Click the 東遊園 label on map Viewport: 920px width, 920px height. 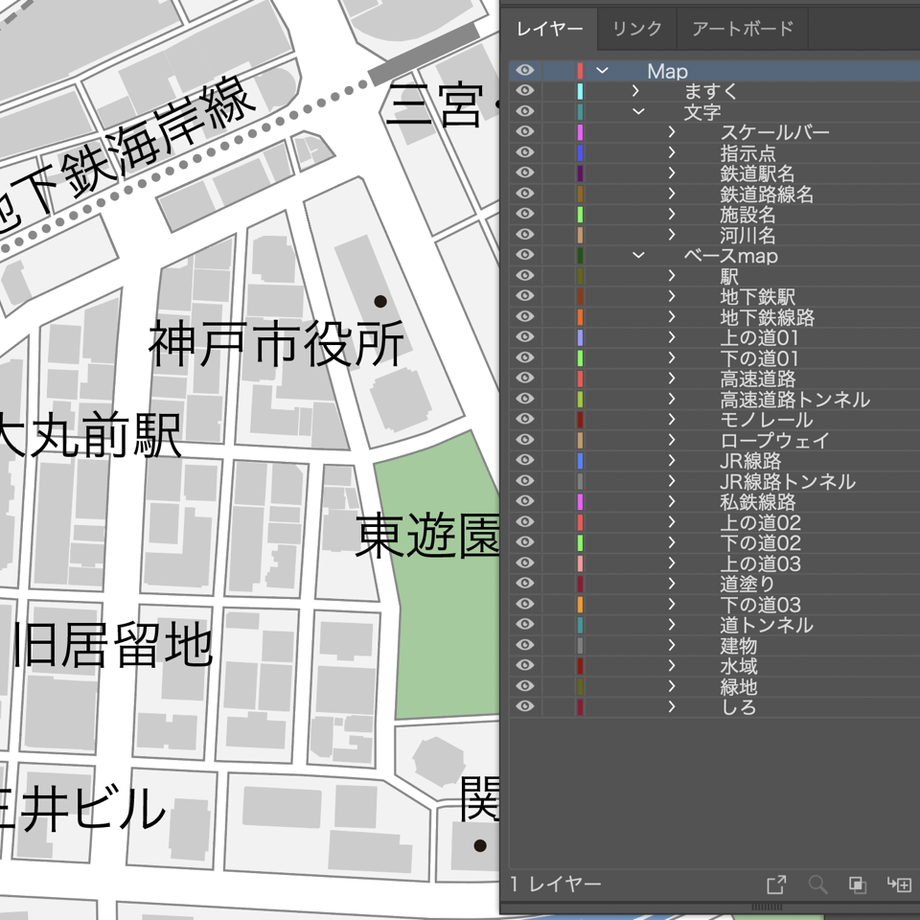coord(427,535)
